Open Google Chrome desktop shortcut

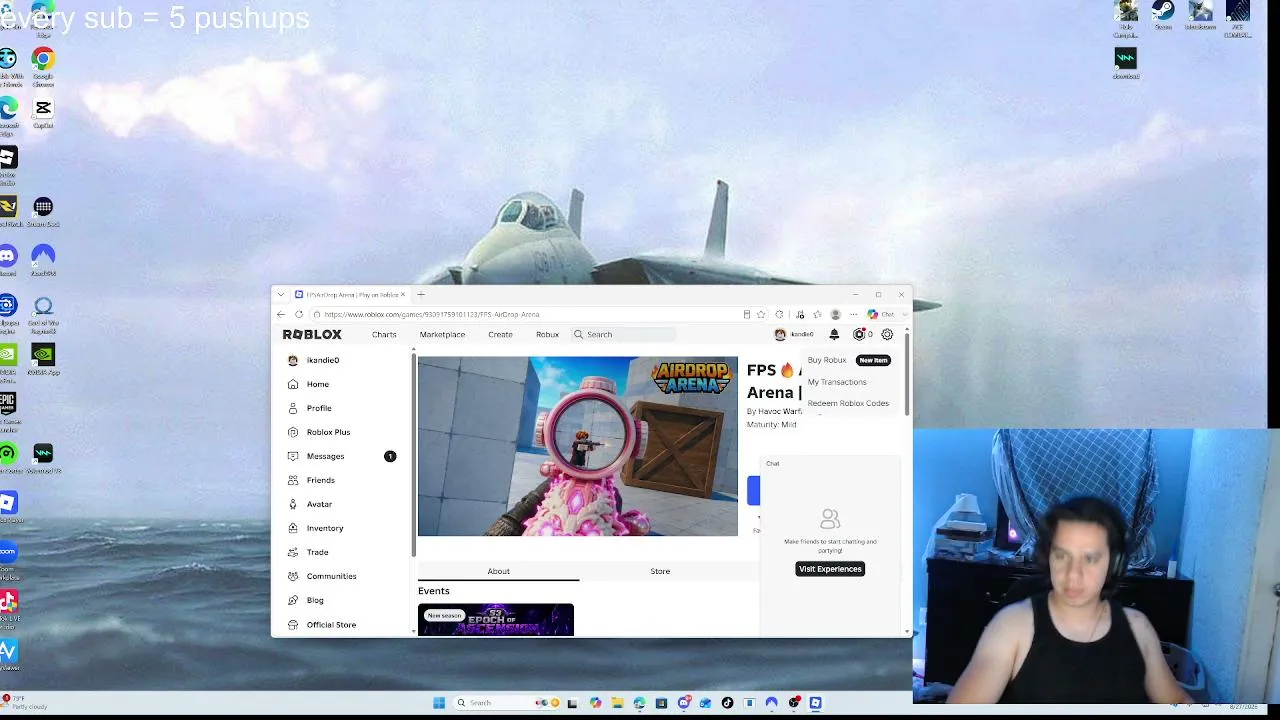click(43, 66)
